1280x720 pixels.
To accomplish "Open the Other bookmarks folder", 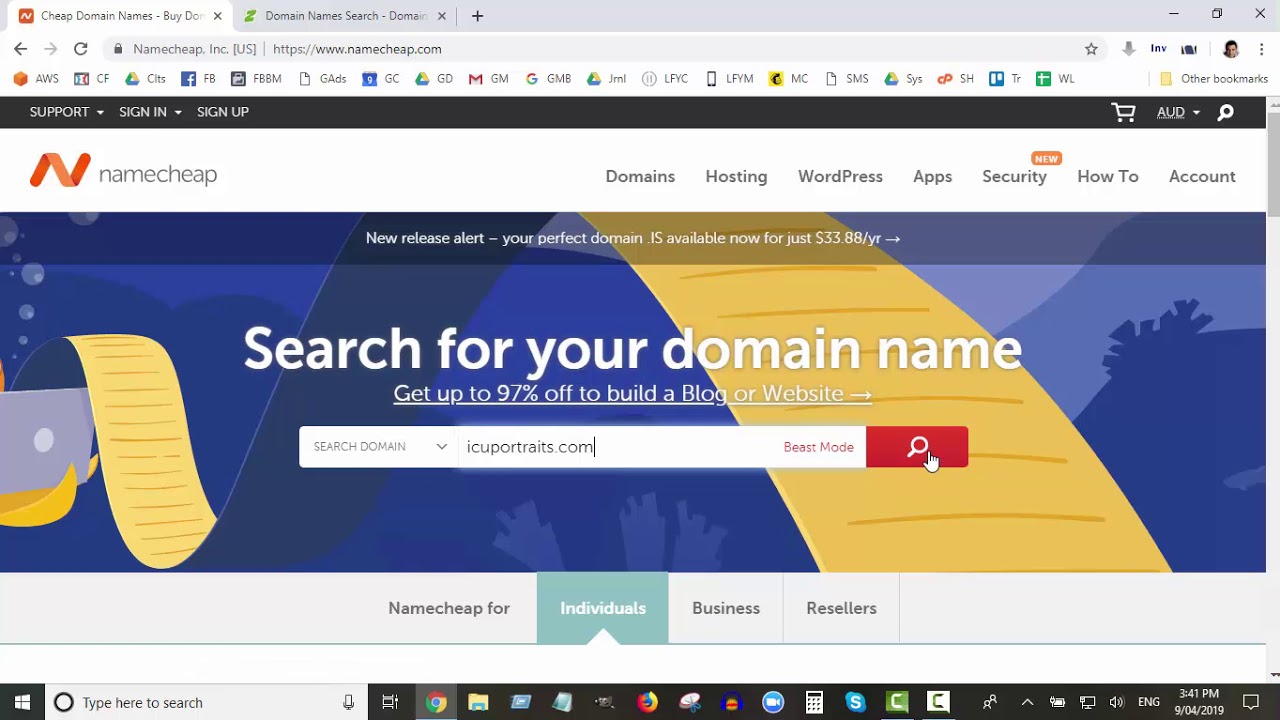I will [1213, 79].
